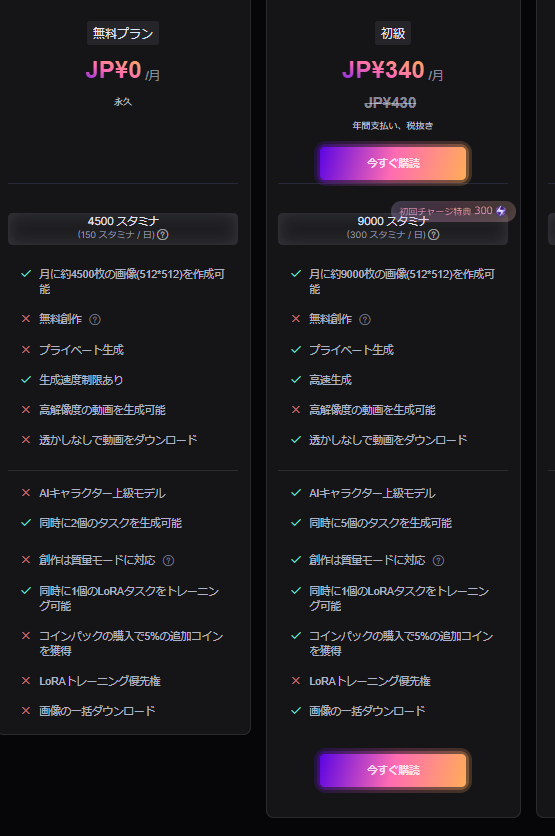Click the bottom 今すぐ購読 button
This screenshot has width=555, height=836.
(393, 770)
